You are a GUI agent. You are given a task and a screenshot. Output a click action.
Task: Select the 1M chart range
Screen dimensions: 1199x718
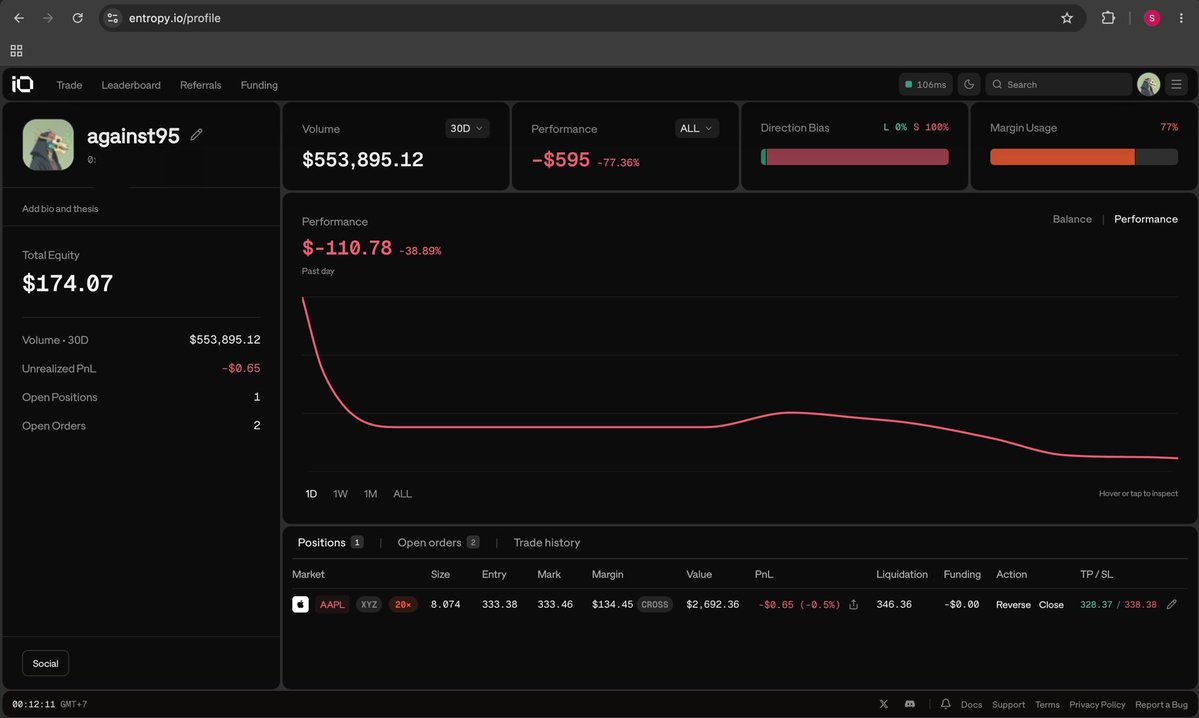point(370,494)
